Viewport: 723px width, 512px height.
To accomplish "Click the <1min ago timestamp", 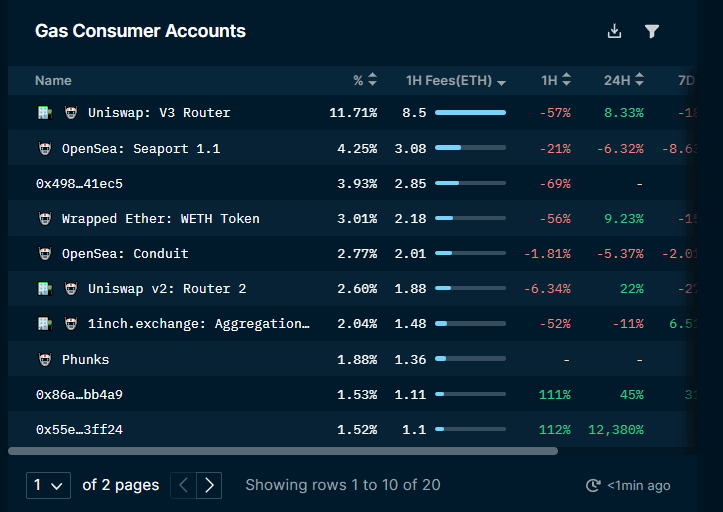I will coord(639,486).
